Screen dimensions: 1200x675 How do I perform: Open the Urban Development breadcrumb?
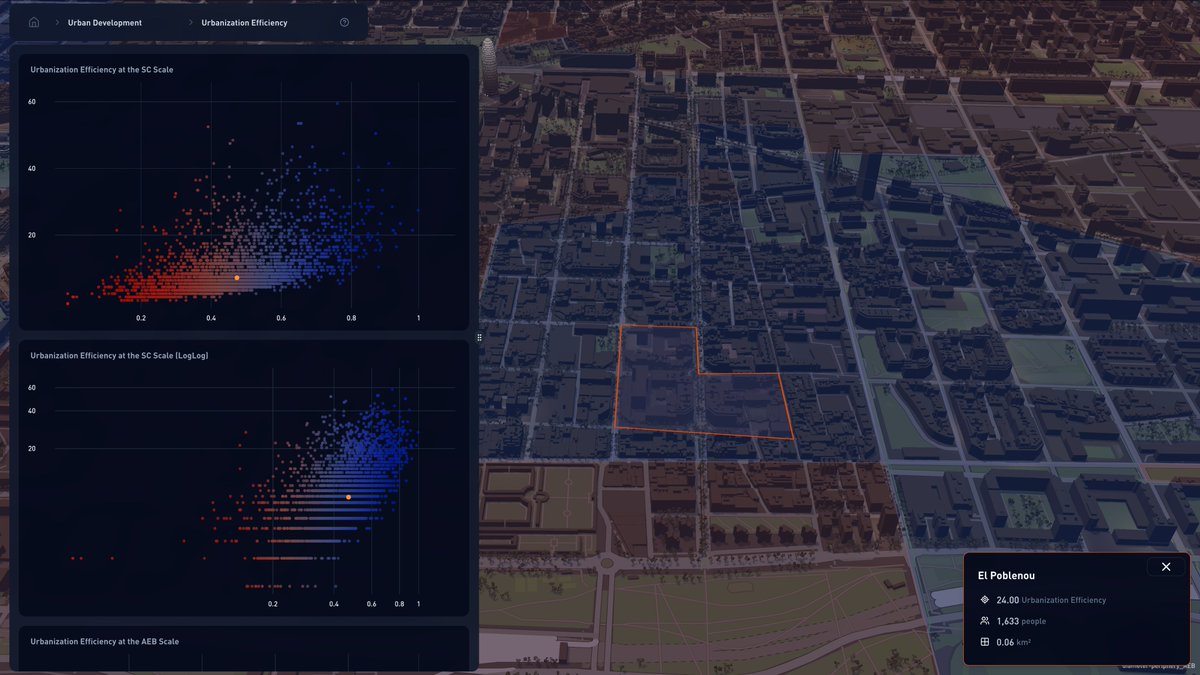pos(105,22)
